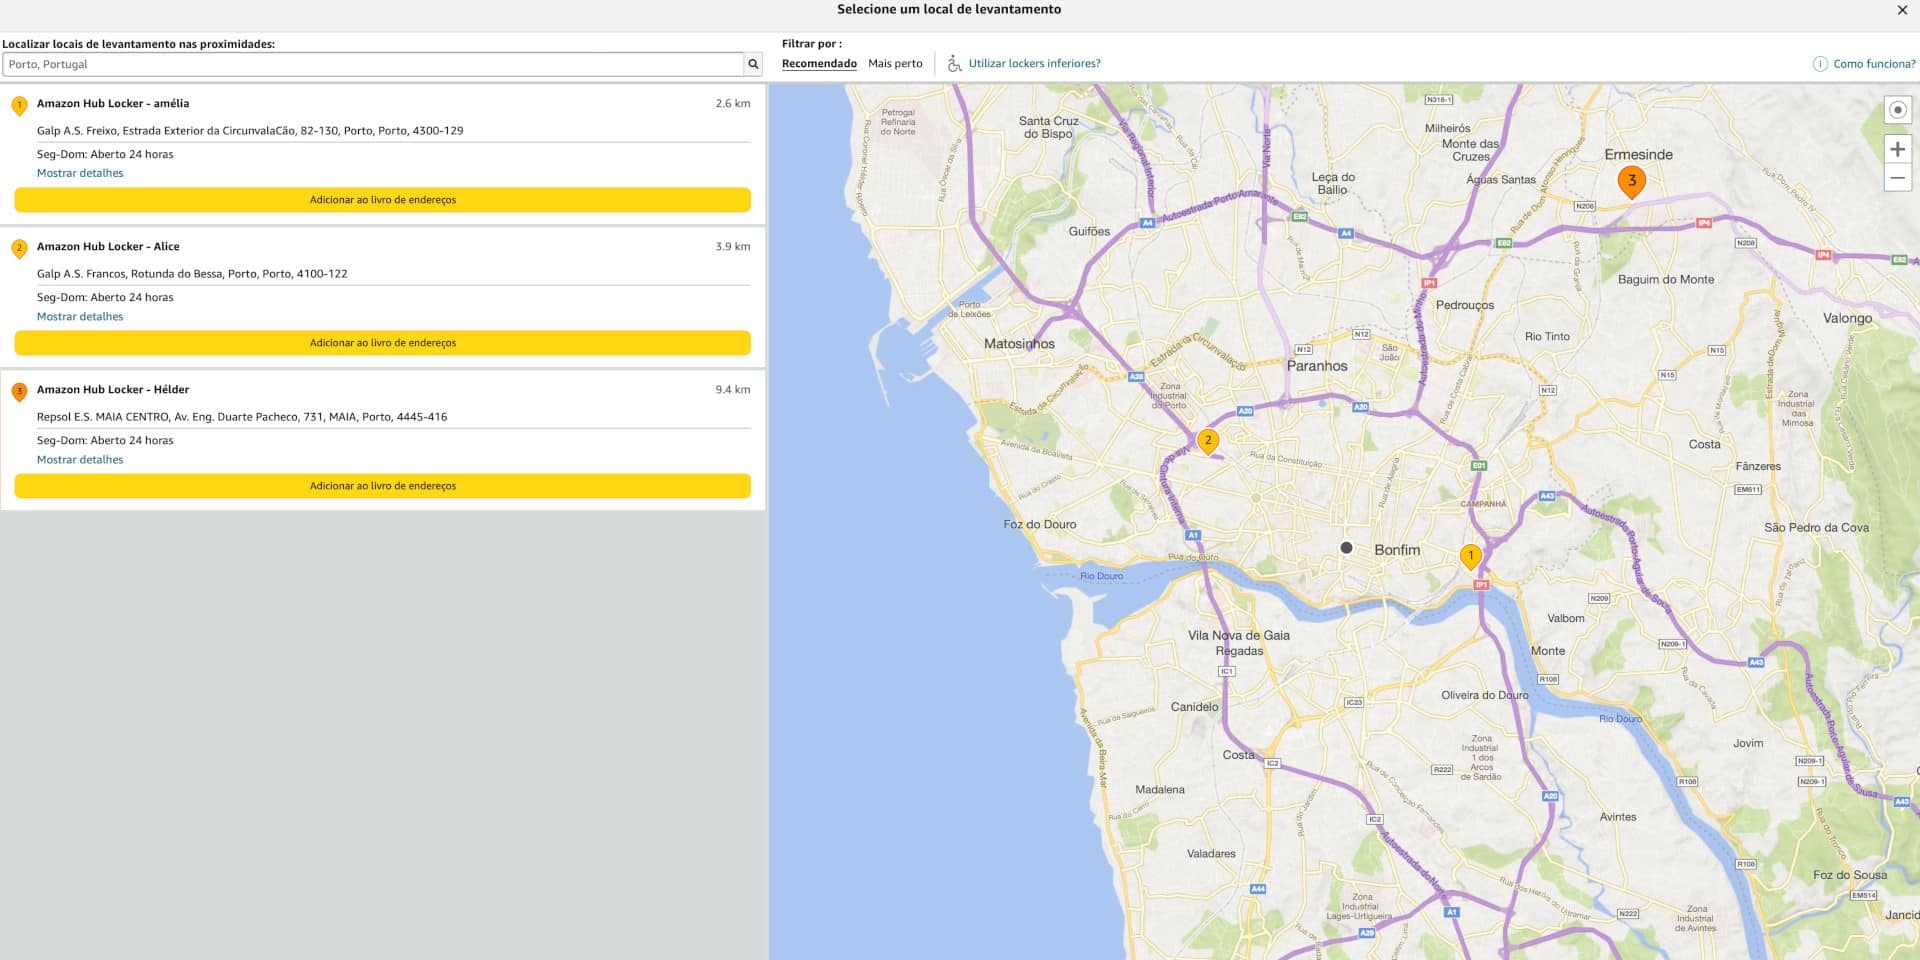
Task: Click Vila Nova de Gaia map label
Action: (x=1238, y=636)
